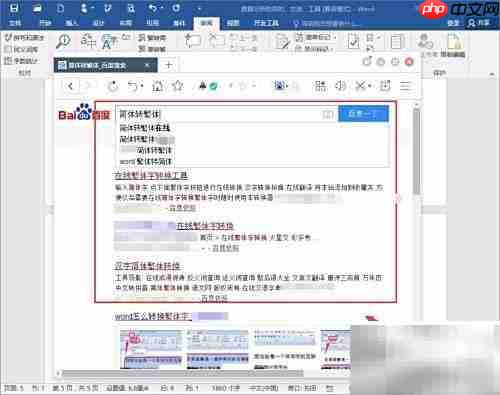Click the Undo arrow in Word's title bar
The width and height of the screenshot is (500, 395).
153,8
